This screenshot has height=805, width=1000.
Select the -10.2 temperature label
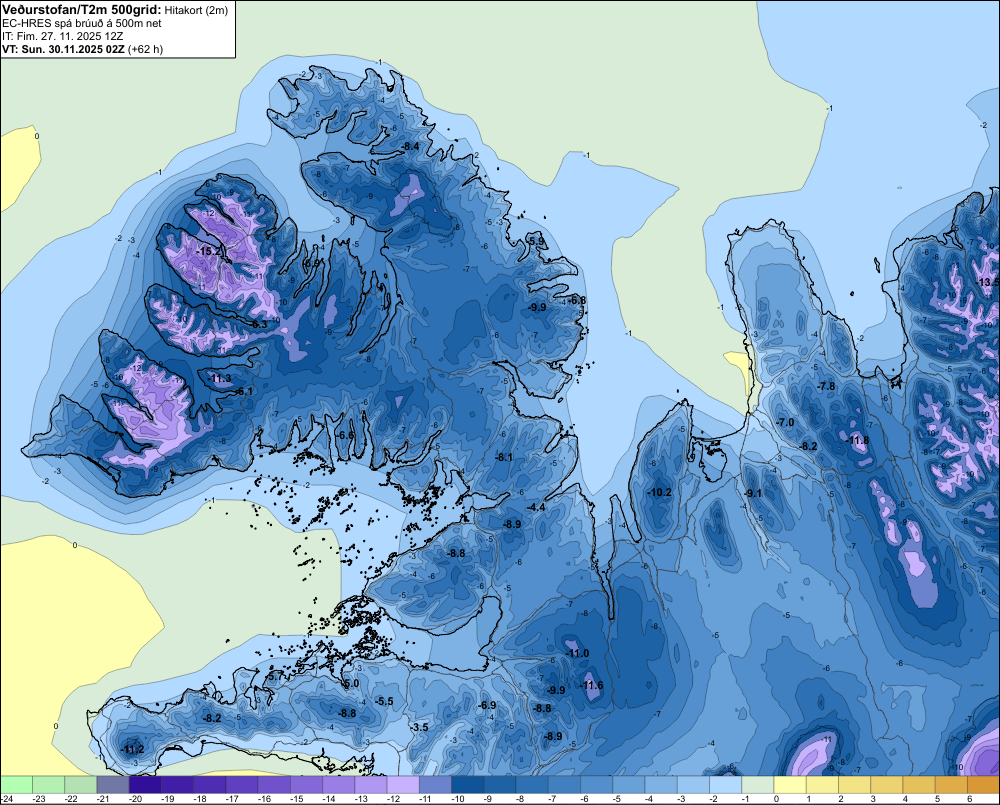[x=659, y=492]
